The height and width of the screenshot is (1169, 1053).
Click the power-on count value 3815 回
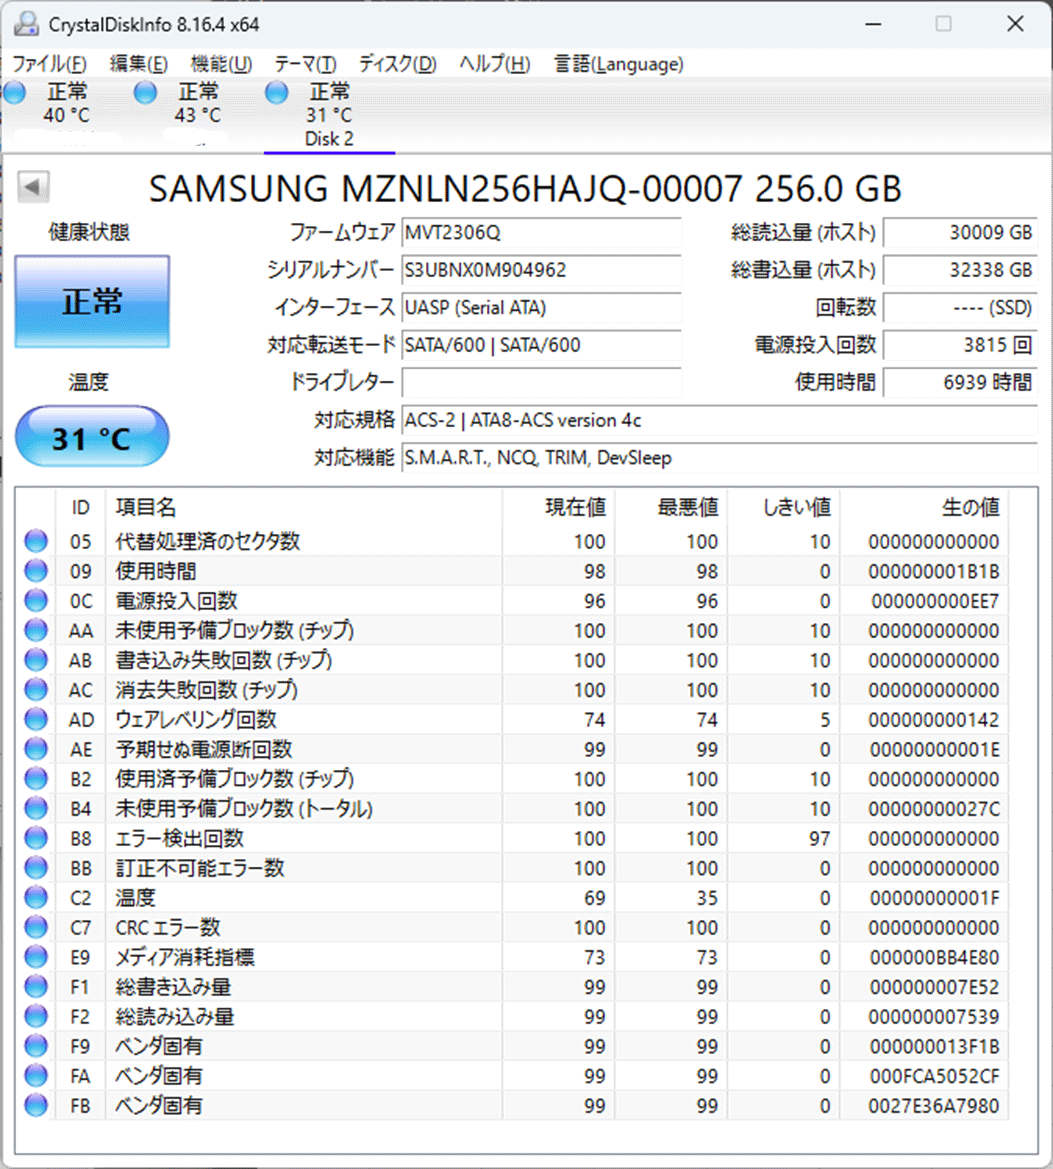960,344
